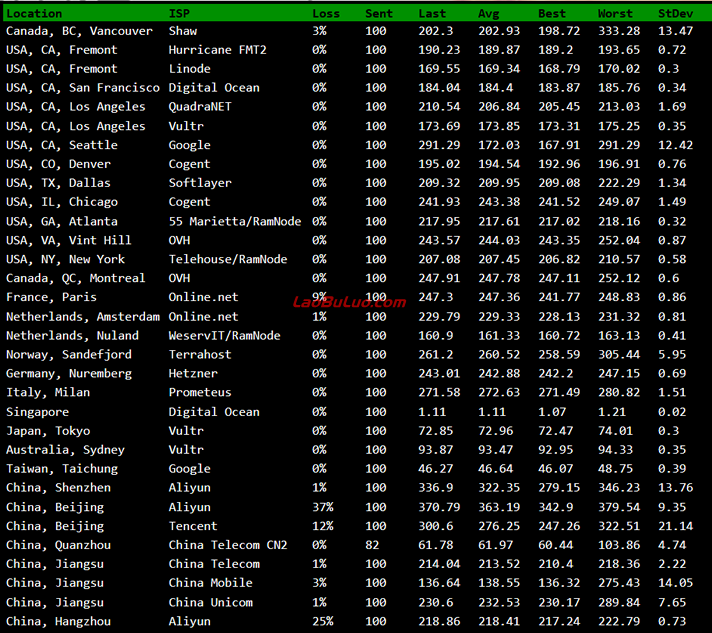This screenshot has height=633, width=712.
Task: Click the Linode ISP name
Action: 189,69
